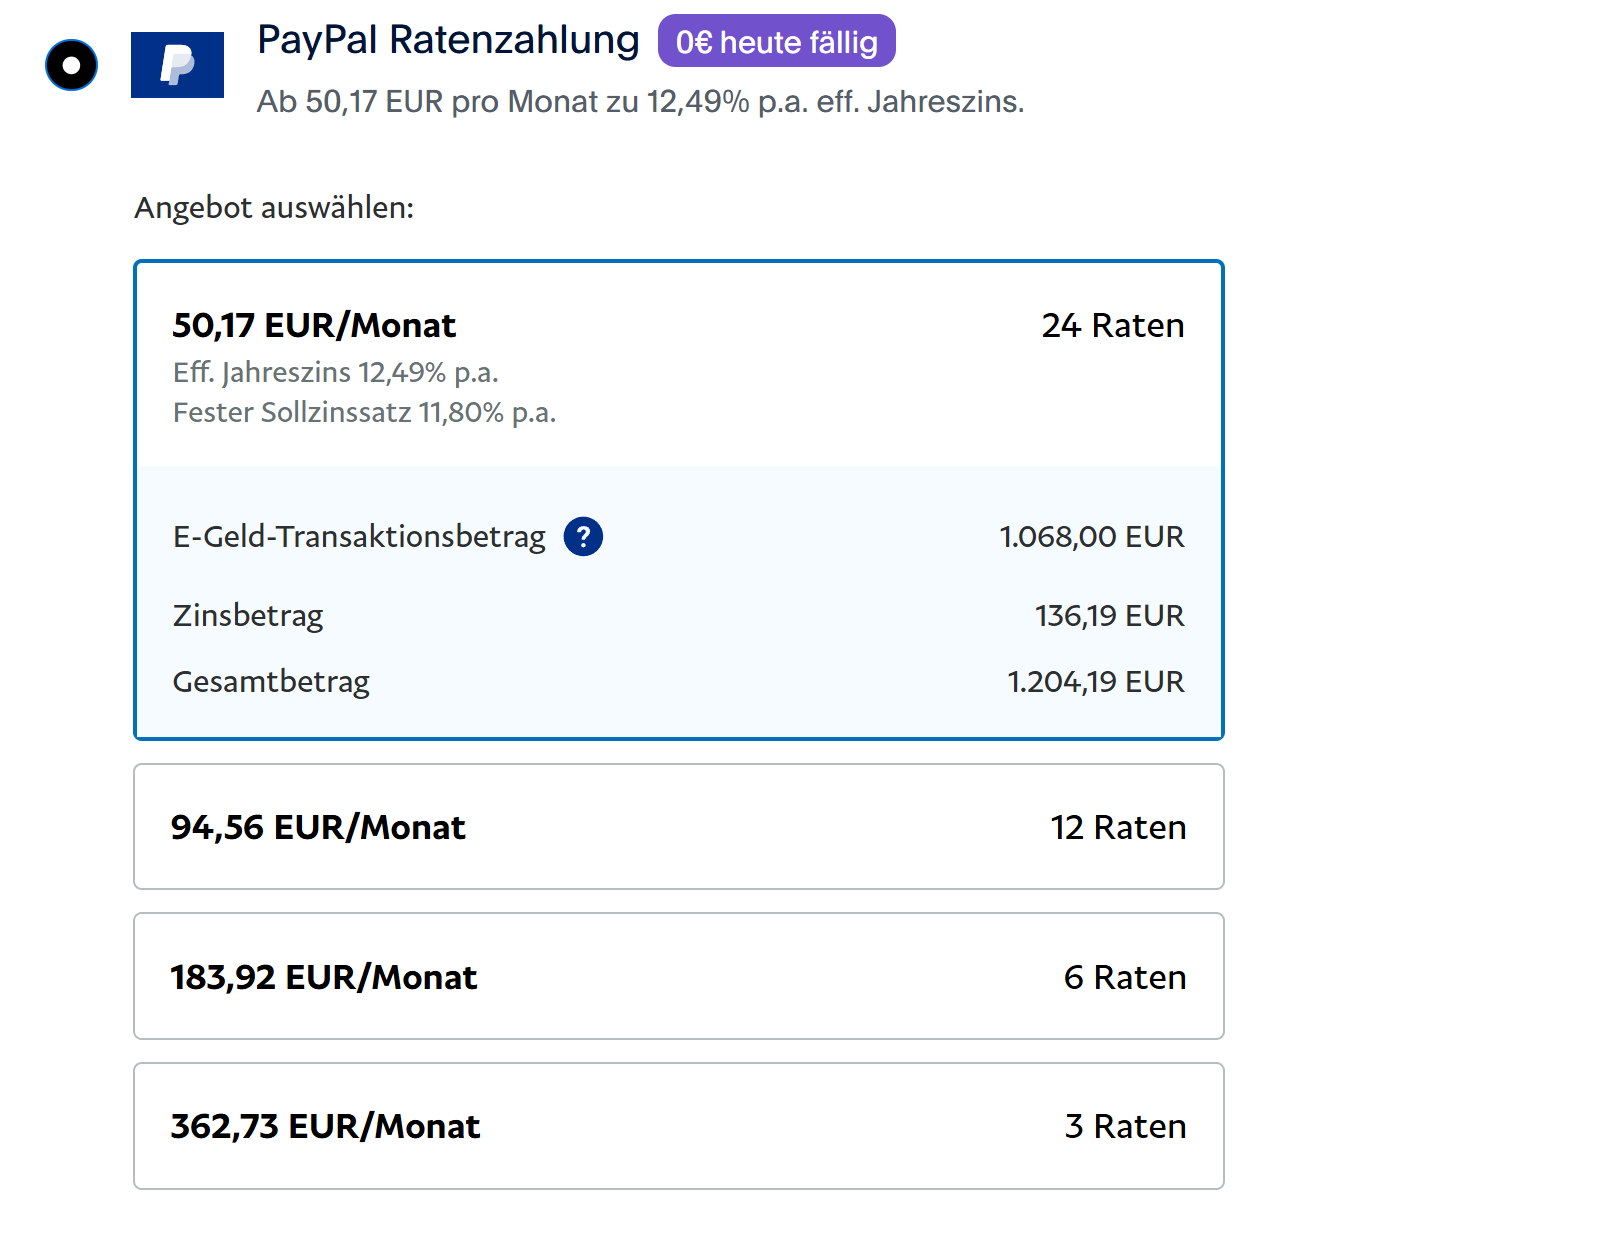Click the "3 Raten" label
1600x1239 pixels.
1124,1127
